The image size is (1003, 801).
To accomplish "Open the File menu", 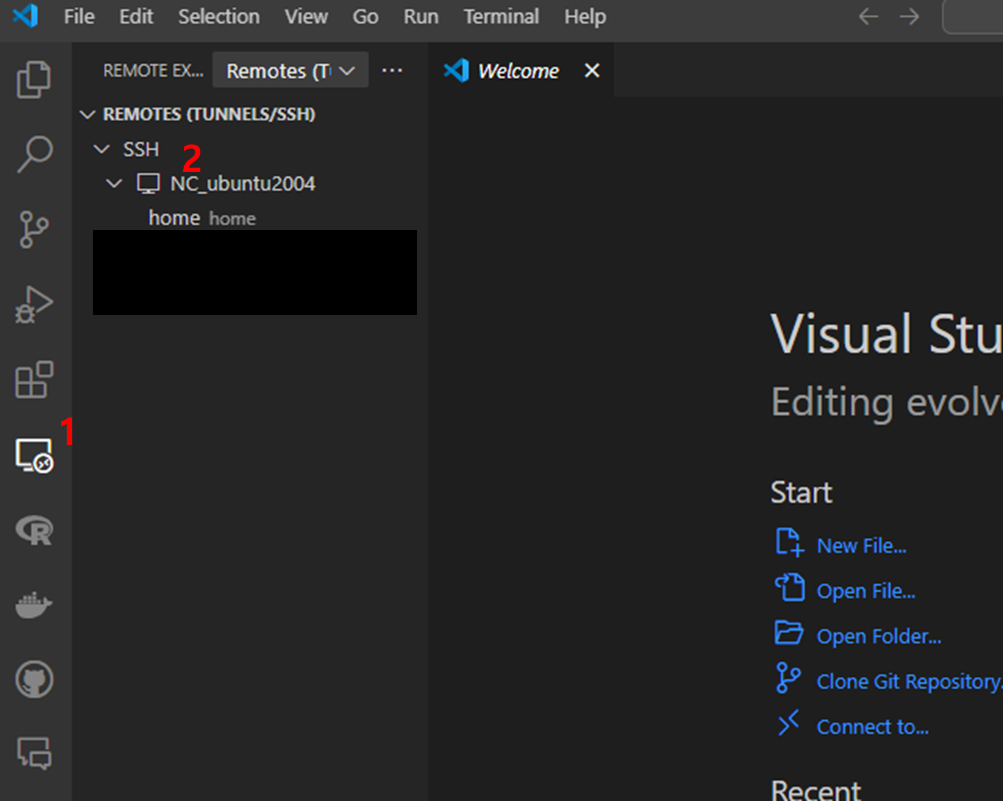I will 79,17.
